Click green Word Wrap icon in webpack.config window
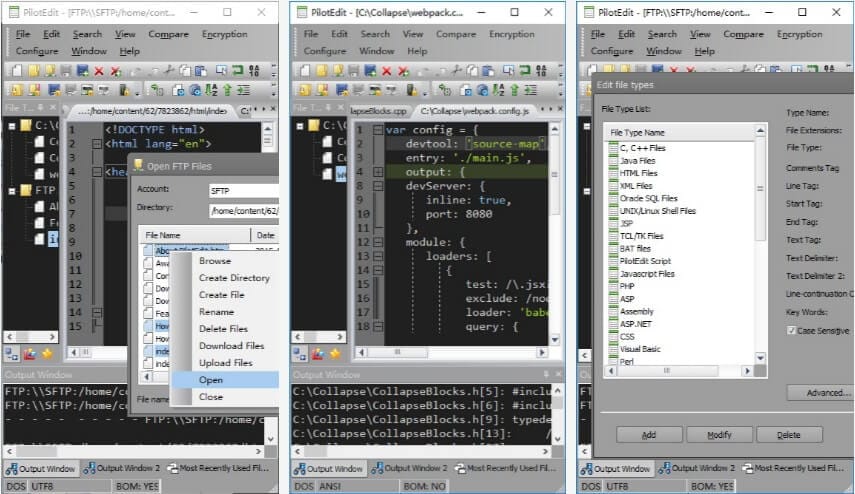The width and height of the screenshot is (855, 494). (x=525, y=70)
